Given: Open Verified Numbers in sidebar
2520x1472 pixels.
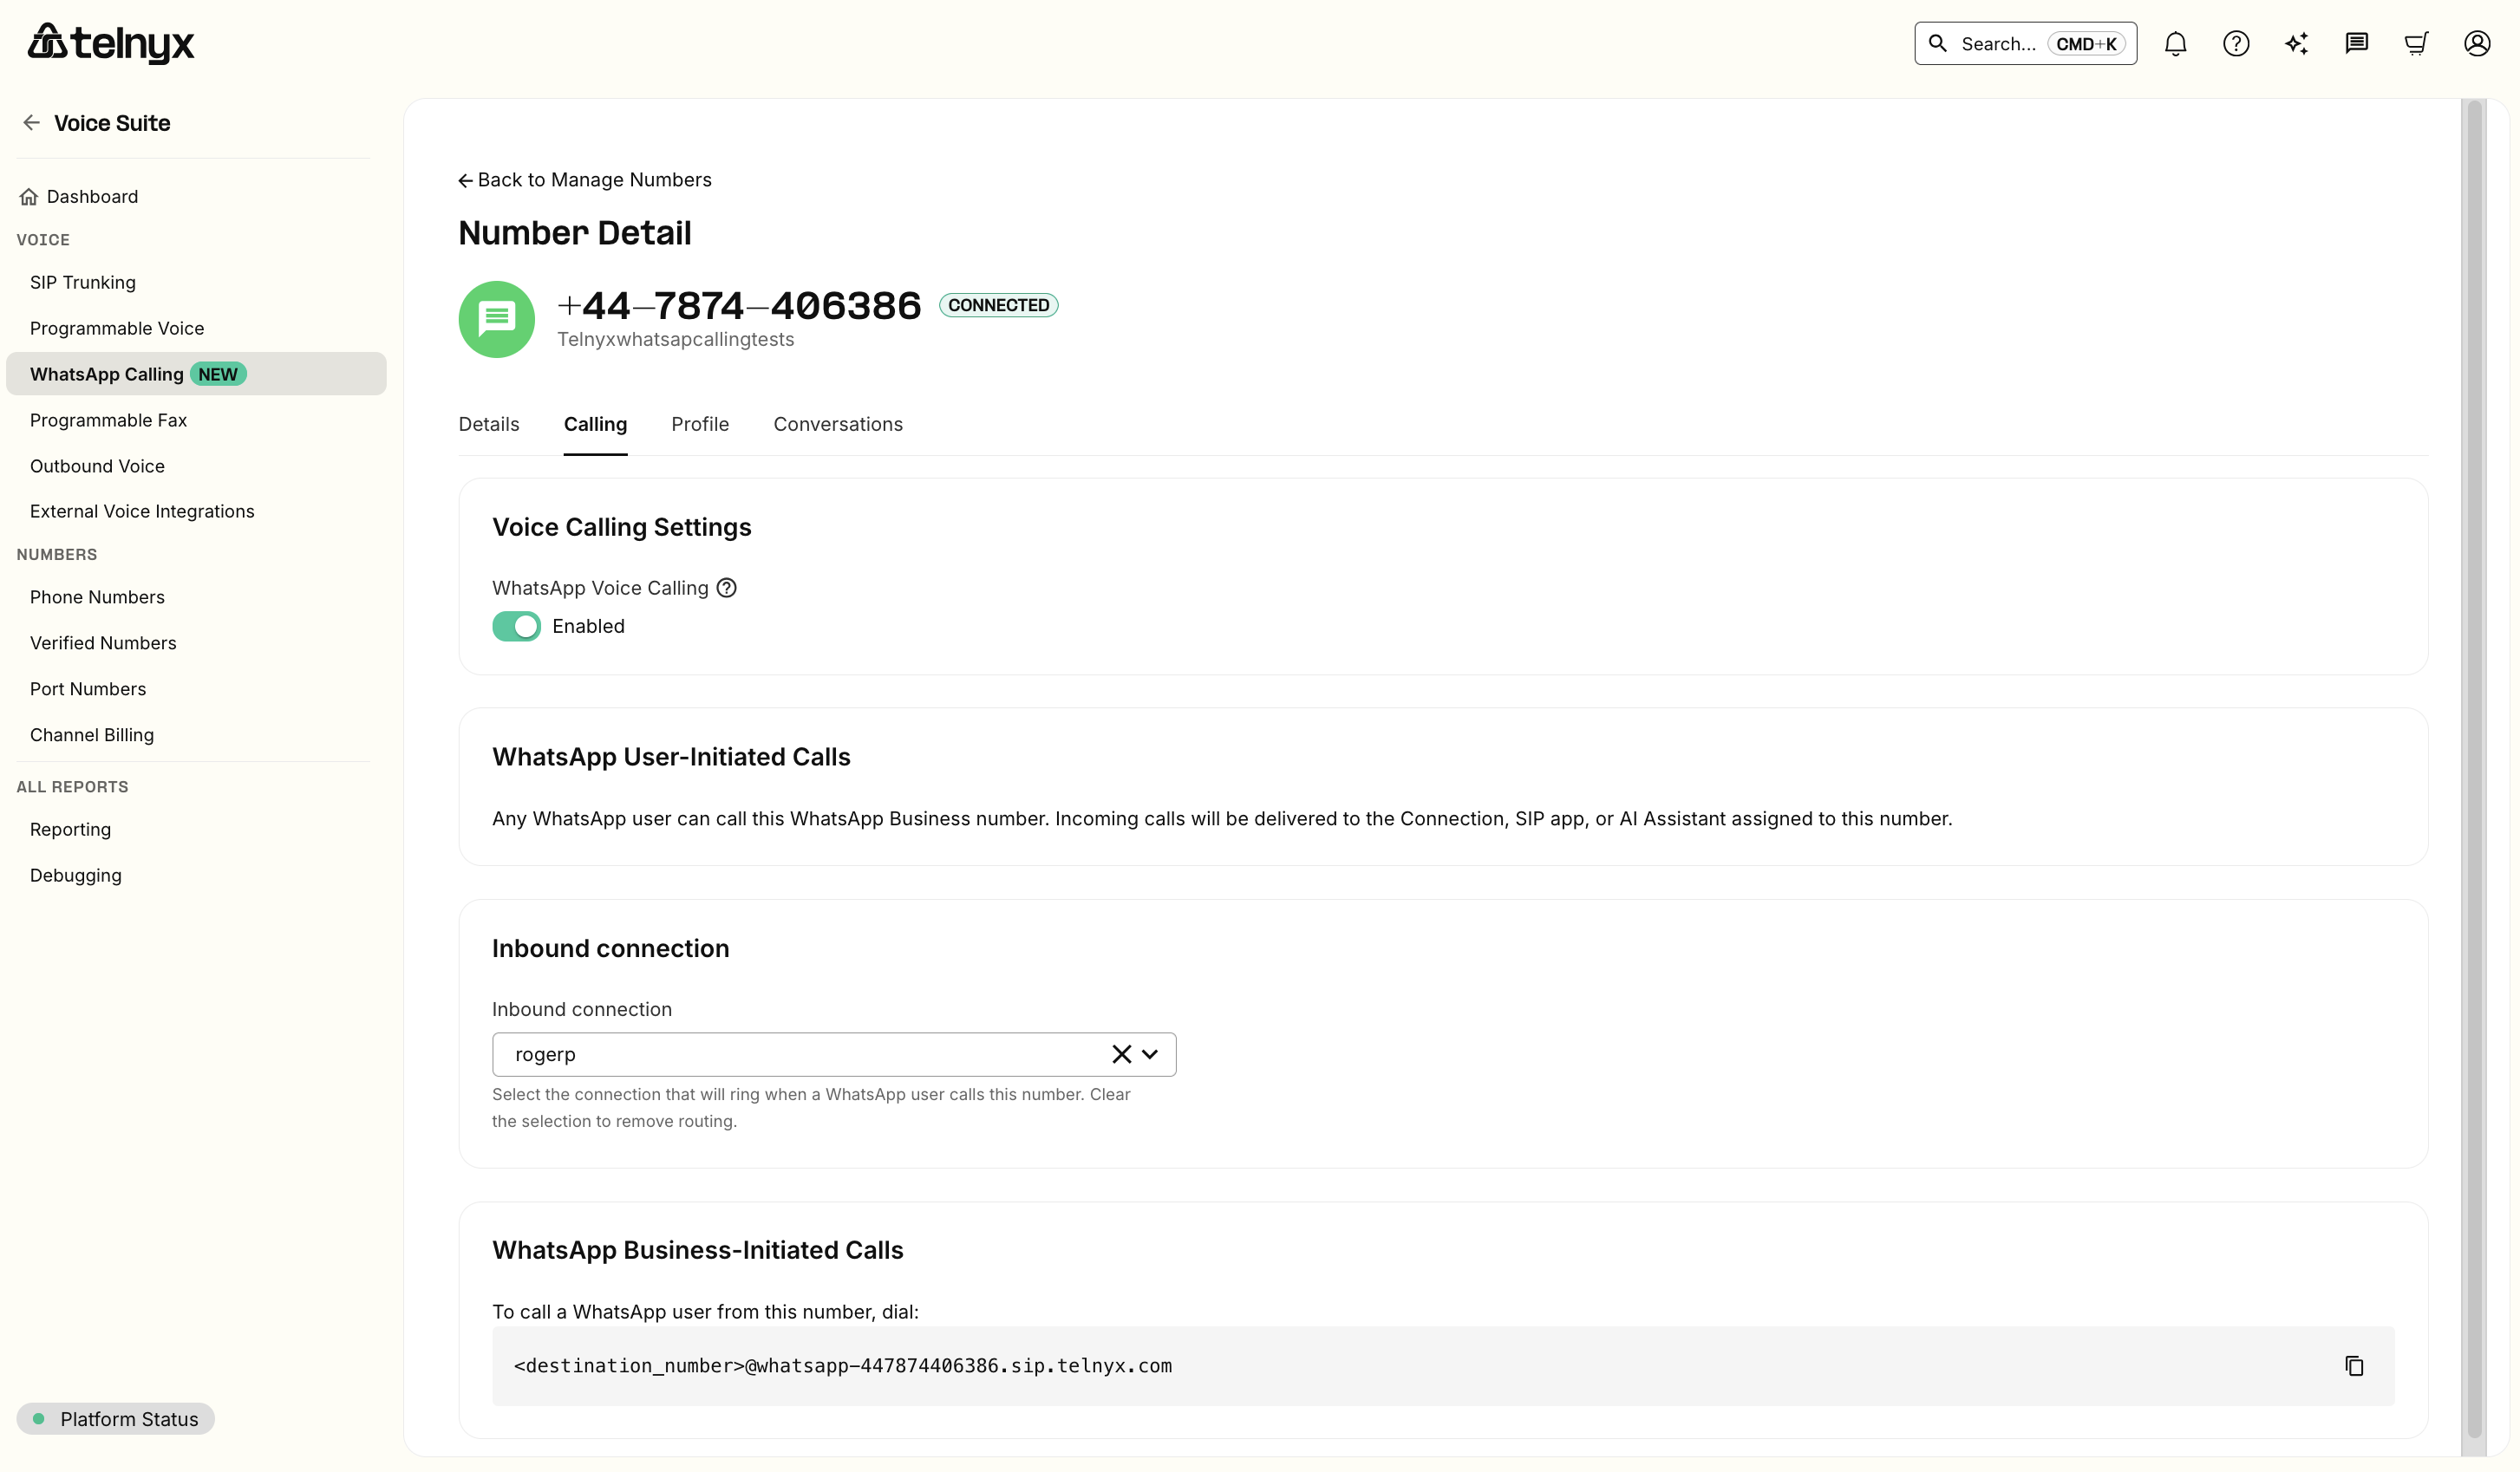Looking at the screenshot, I should 103,643.
